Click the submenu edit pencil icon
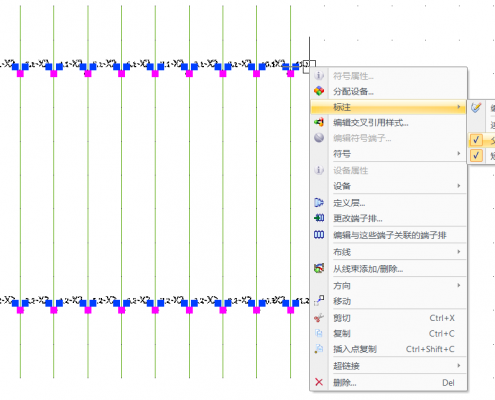The image size is (495, 400). [476, 107]
